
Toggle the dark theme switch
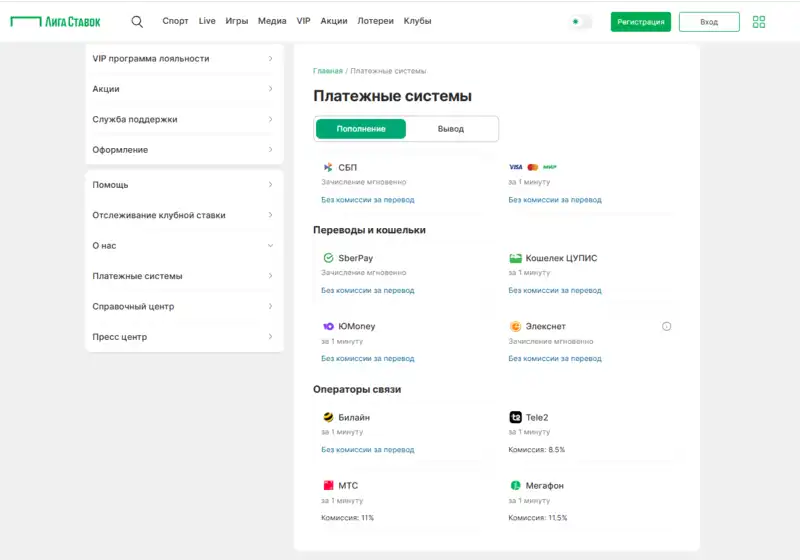click(x=581, y=21)
